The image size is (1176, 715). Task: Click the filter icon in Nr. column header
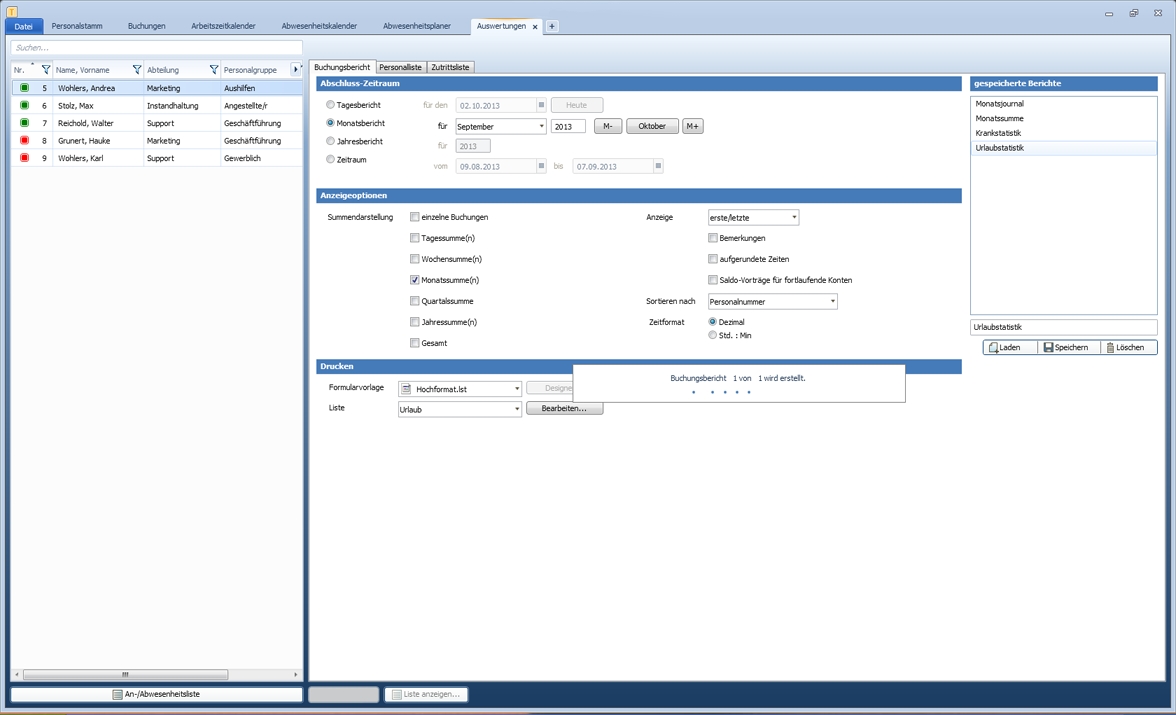pos(46,70)
